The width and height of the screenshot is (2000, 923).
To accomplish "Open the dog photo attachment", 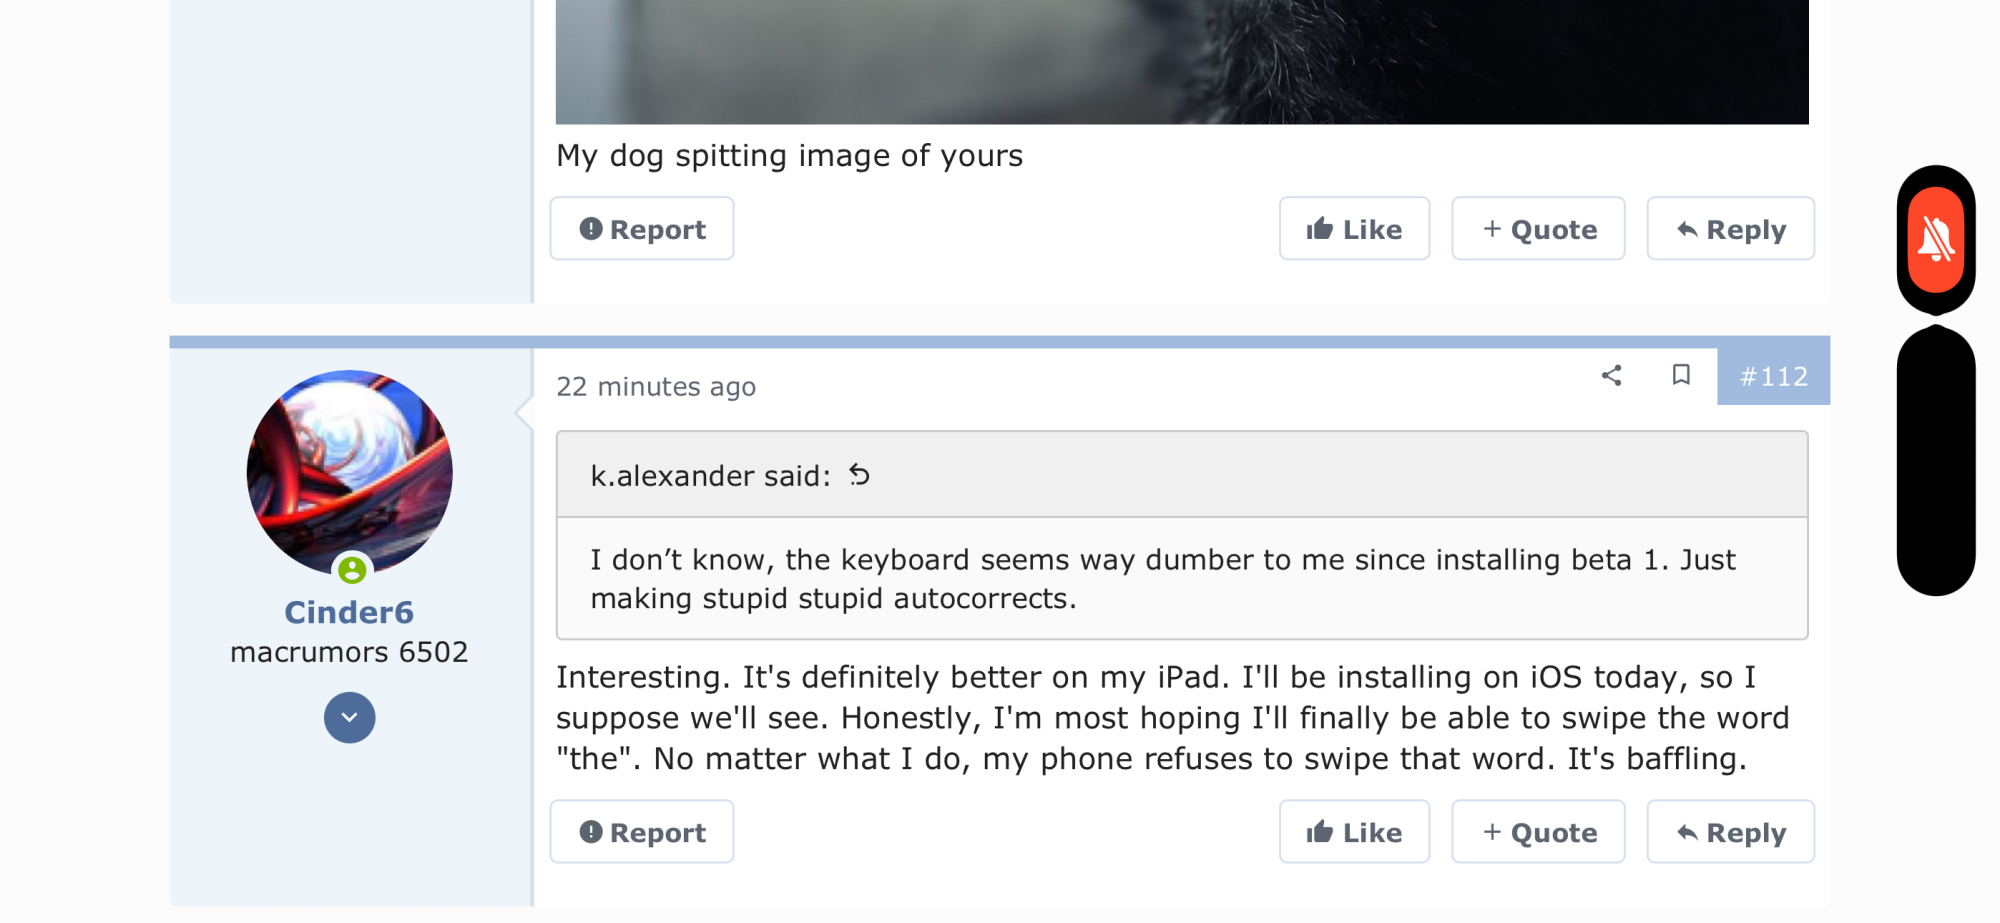I will [x=1182, y=60].
